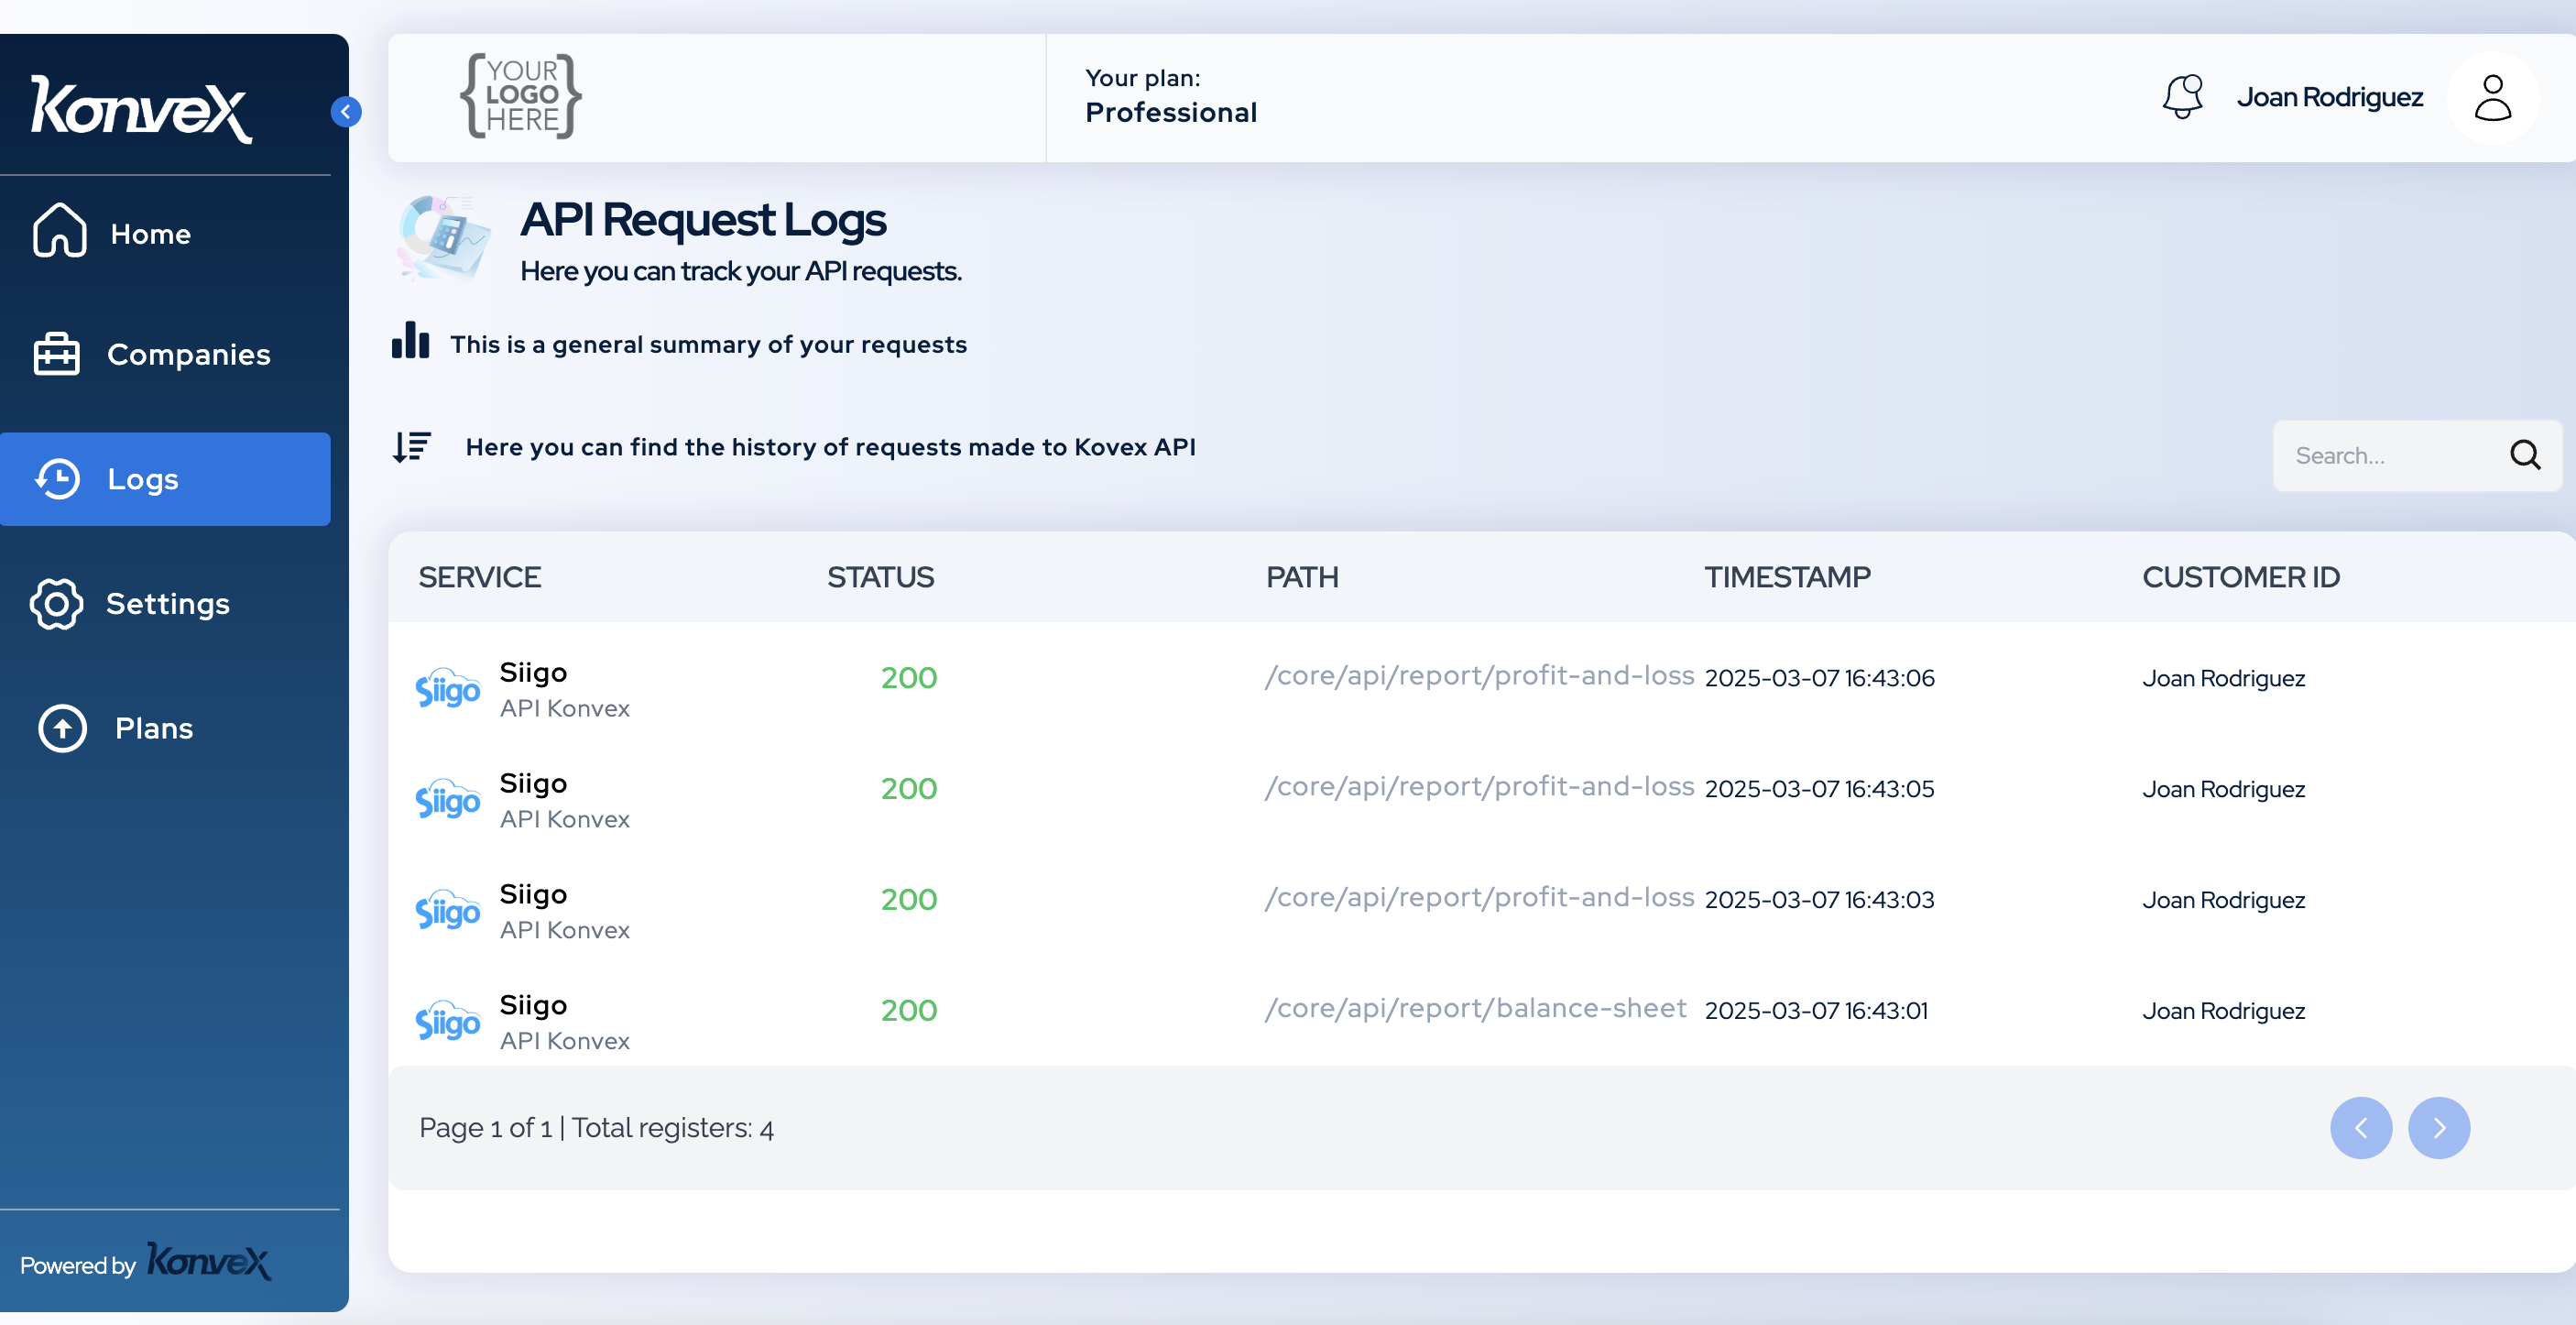This screenshot has height=1325, width=2576.
Task: Click the search magnifier icon
Action: pos(2524,455)
